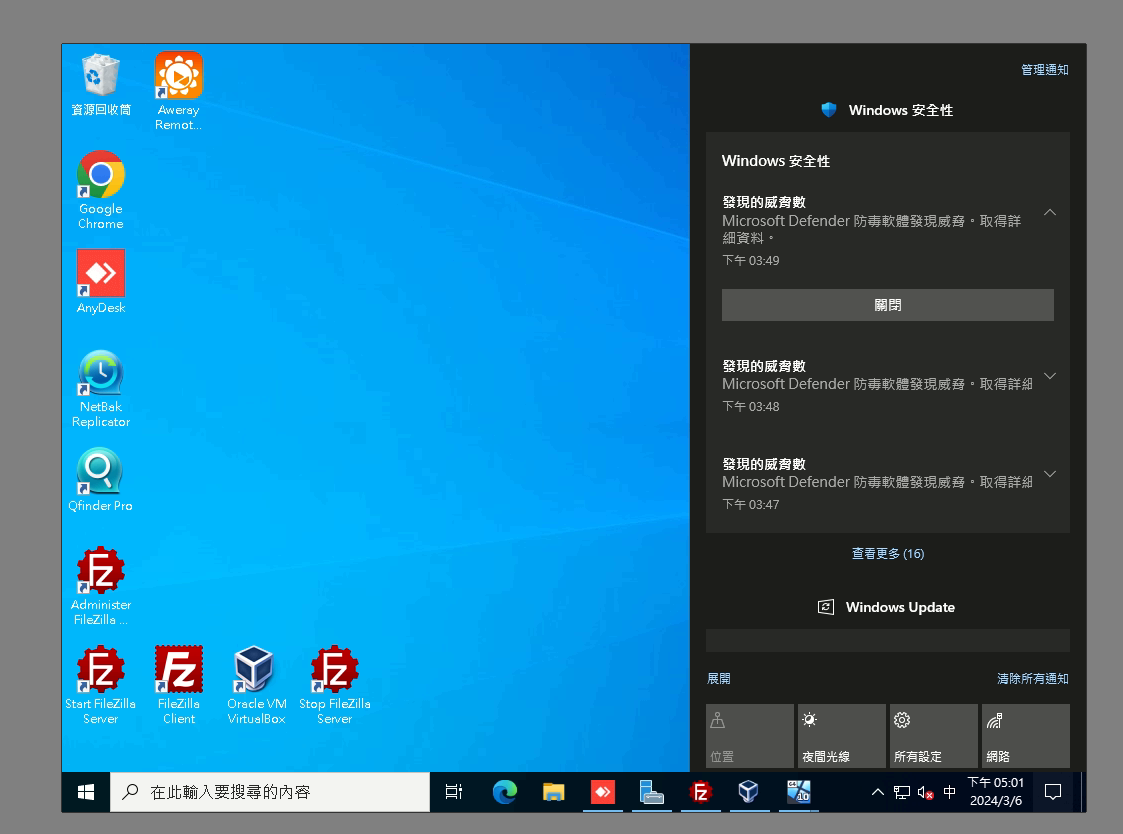Open the AnyDesk desktop icon
This screenshot has height=834, width=1123.
click(100, 274)
